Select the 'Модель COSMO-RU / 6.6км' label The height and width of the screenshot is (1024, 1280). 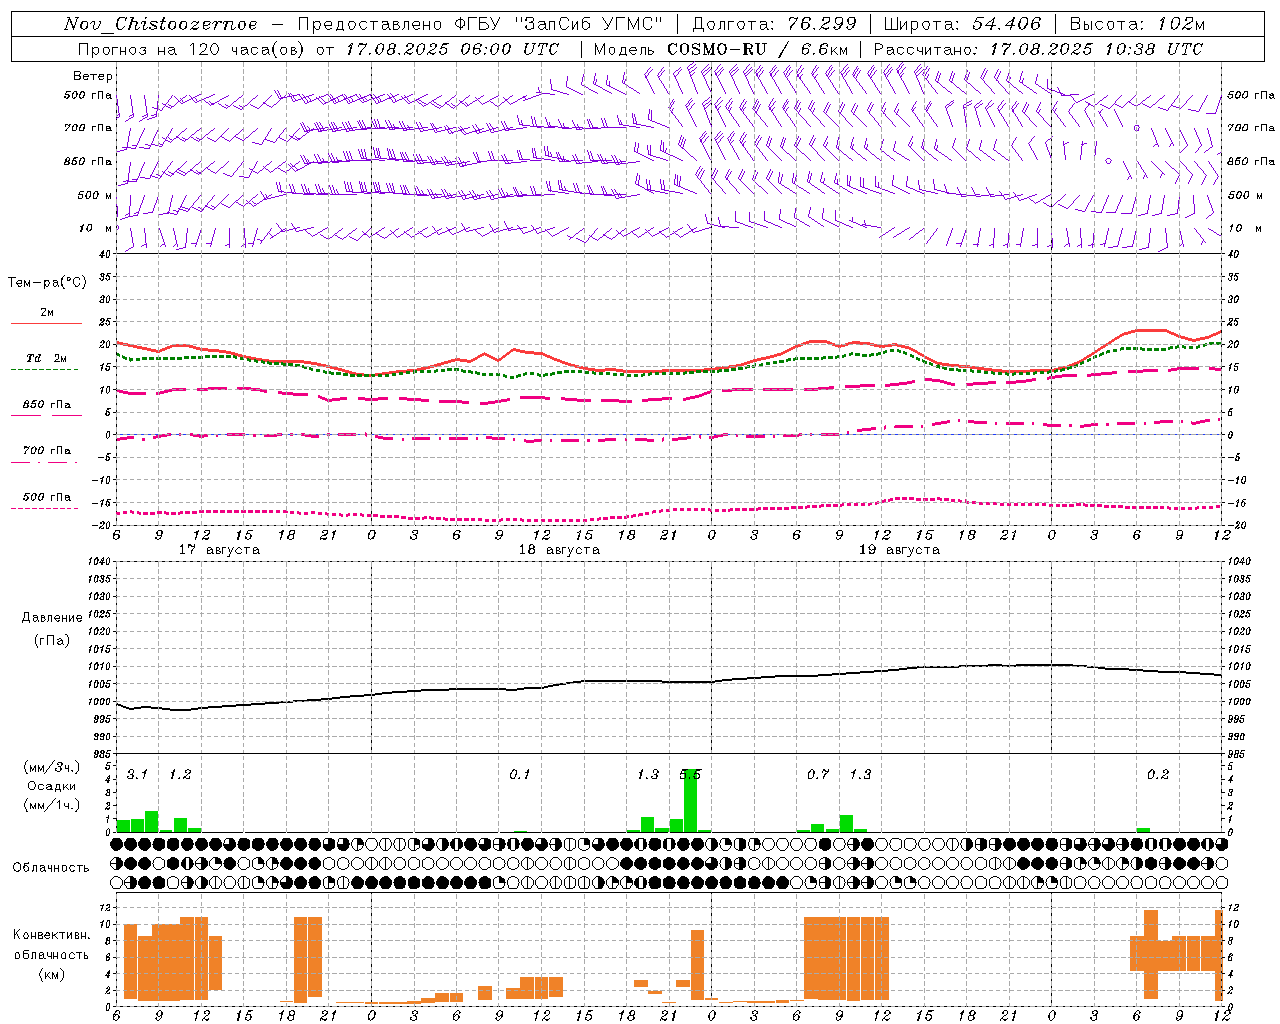(721, 49)
